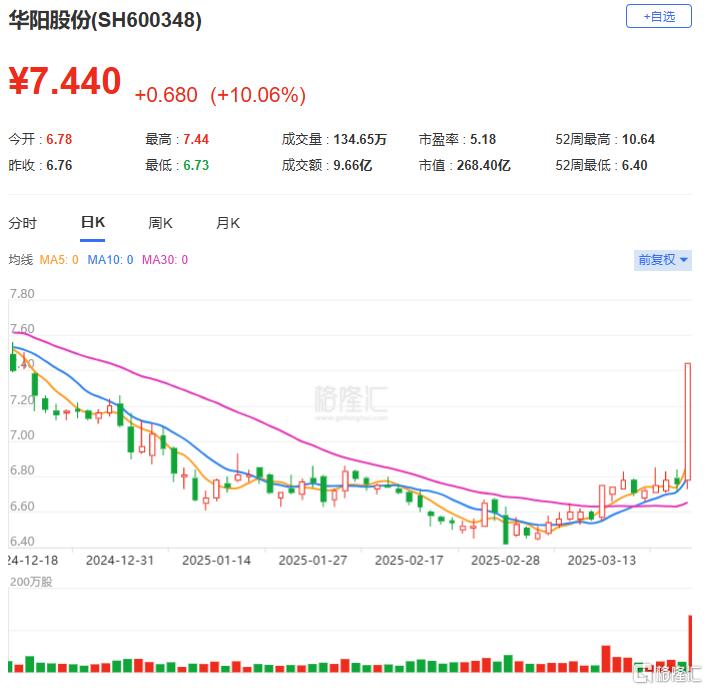Click the 市值 value 268.40亿
This screenshot has height=690, width=708.
[484, 165]
